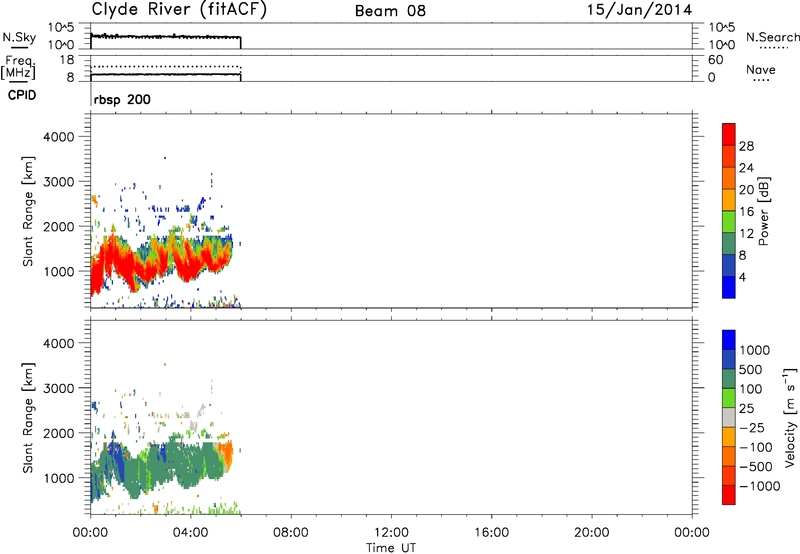Click the 'CPID' label
Viewport: 800px width, 554px height.
pos(22,95)
